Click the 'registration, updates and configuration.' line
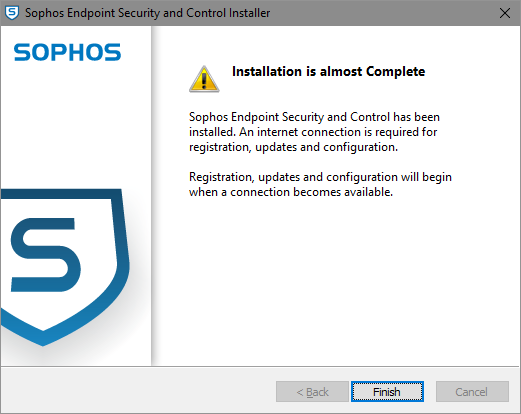Viewport: 521px width, 414px height. tap(293, 147)
